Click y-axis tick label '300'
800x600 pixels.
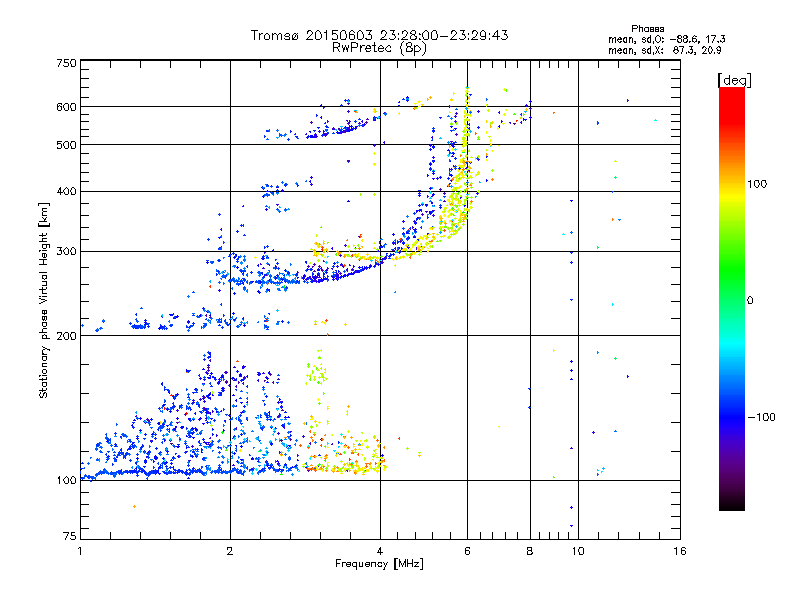(x=66, y=252)
